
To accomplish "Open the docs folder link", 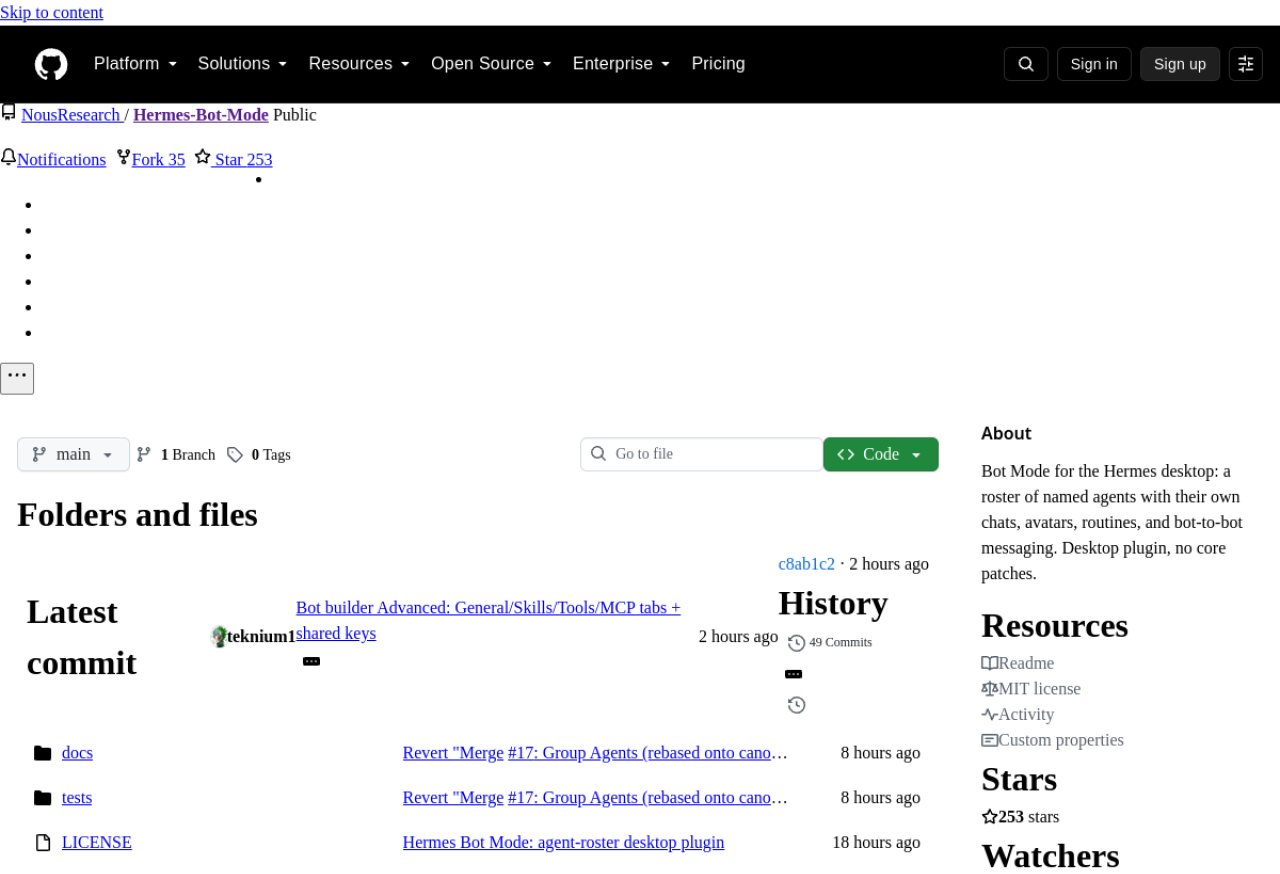I will coord(77,753).
